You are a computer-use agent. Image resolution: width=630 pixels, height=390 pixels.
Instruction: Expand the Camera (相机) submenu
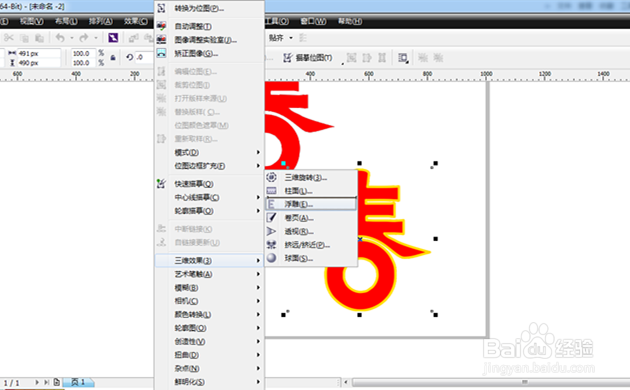tap(209, 301)
